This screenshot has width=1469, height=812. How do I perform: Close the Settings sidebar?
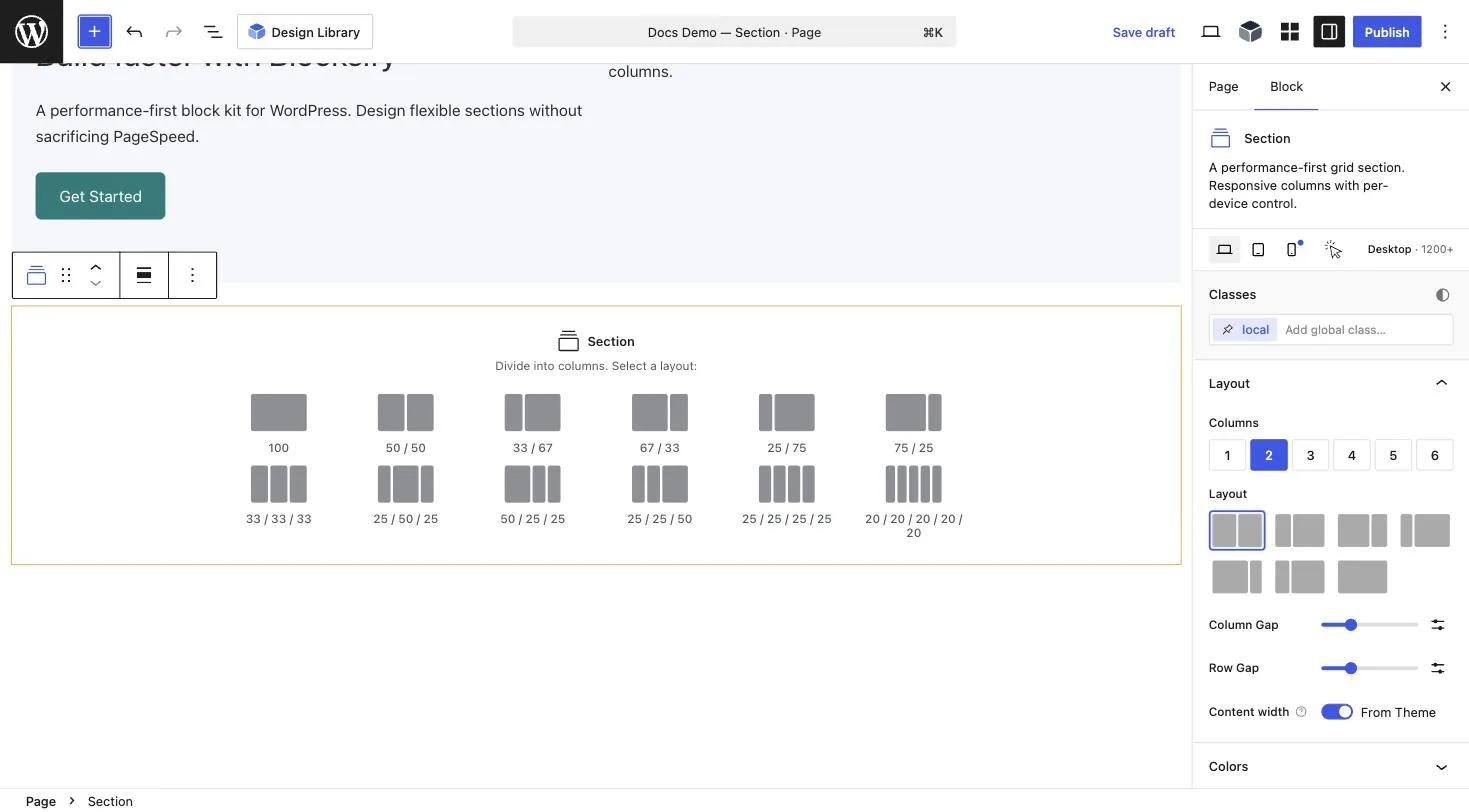tap(1445, 87)
